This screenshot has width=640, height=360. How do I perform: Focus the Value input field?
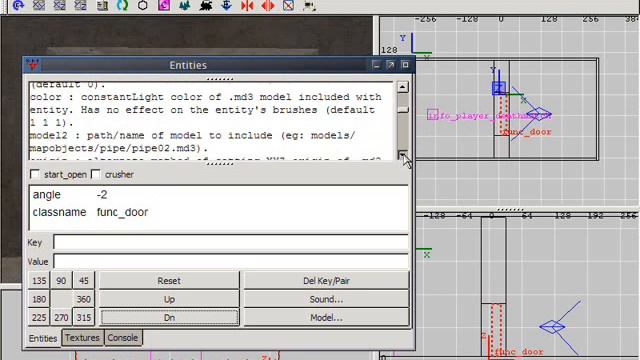tap(231, 261)
